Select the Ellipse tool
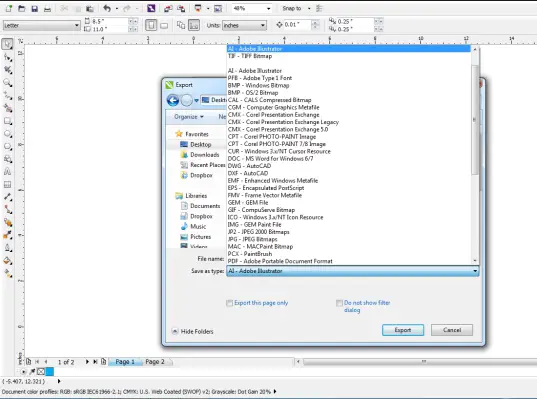 (x=8, y=134)
